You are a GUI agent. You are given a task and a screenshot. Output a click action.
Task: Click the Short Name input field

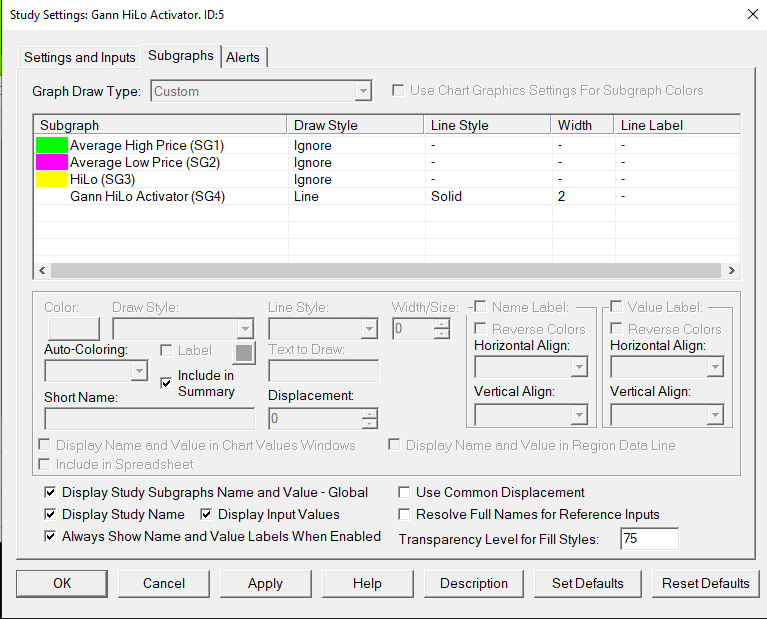[x=150, y=419]
